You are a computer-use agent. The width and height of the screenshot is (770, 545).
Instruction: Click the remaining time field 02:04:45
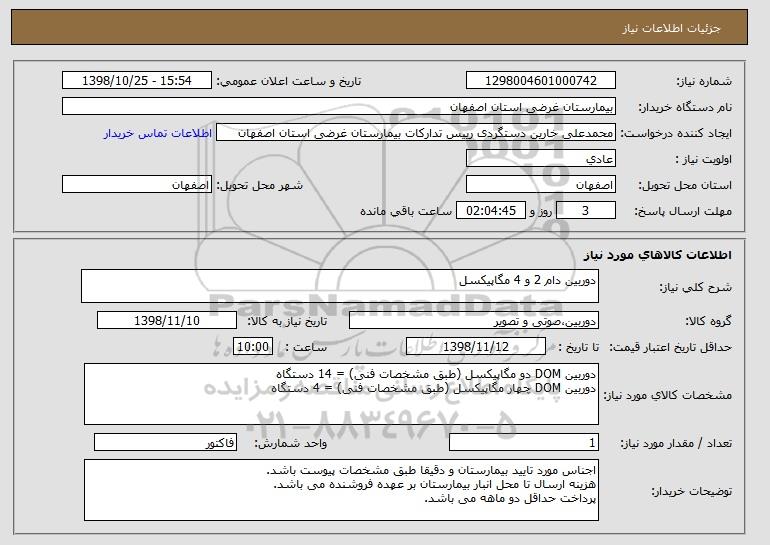491,211
